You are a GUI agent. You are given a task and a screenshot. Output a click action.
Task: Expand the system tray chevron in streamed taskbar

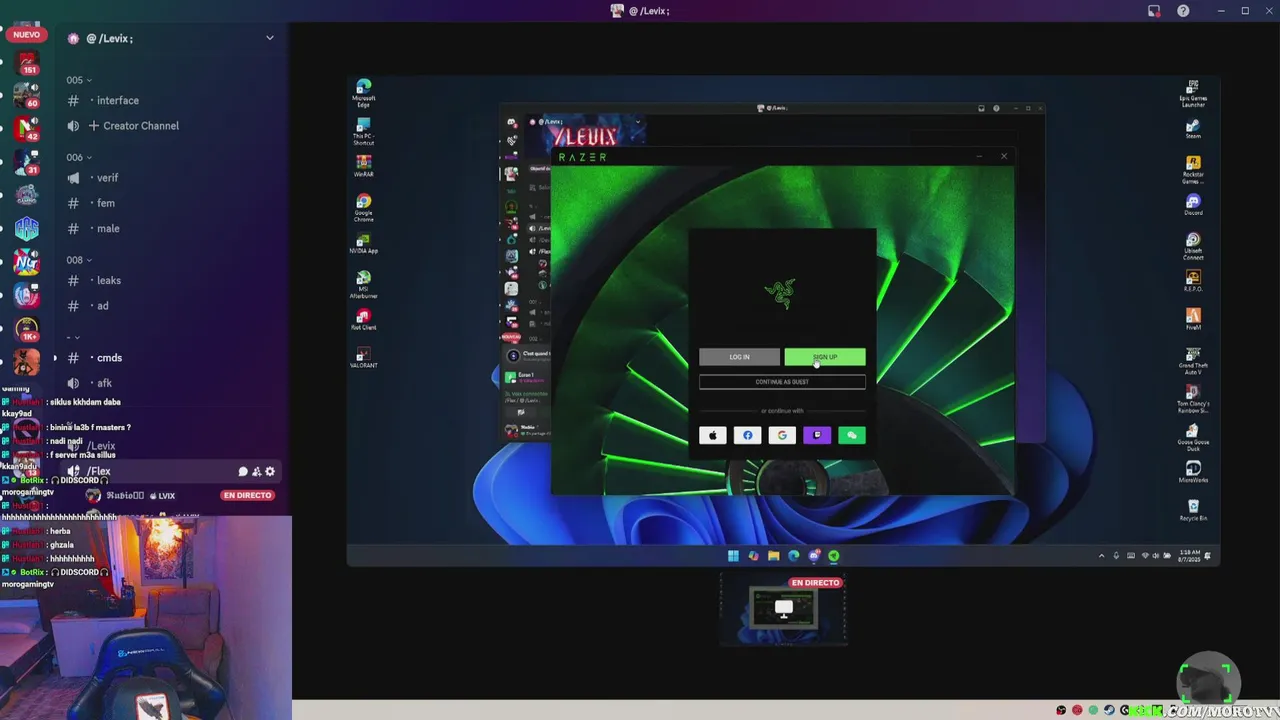(1101, 556)
